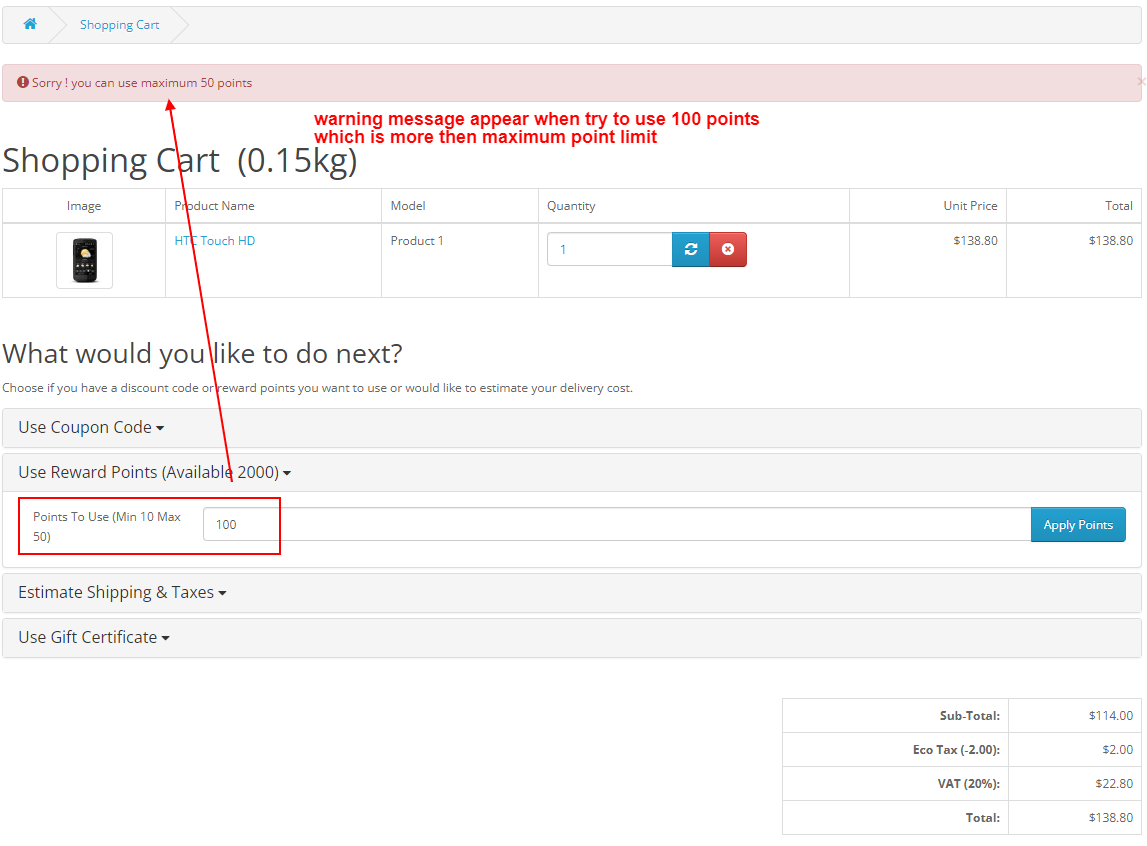
Task: Click the Points To Use label
Action: 106,525
